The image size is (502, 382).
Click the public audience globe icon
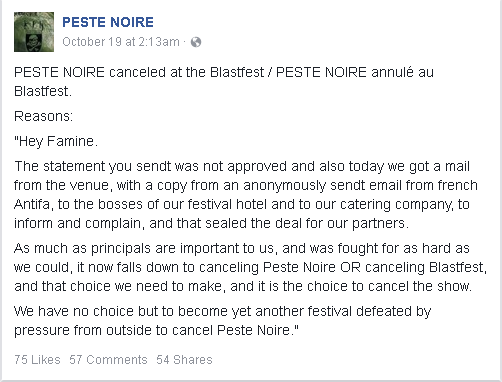(x=196, y=42)
